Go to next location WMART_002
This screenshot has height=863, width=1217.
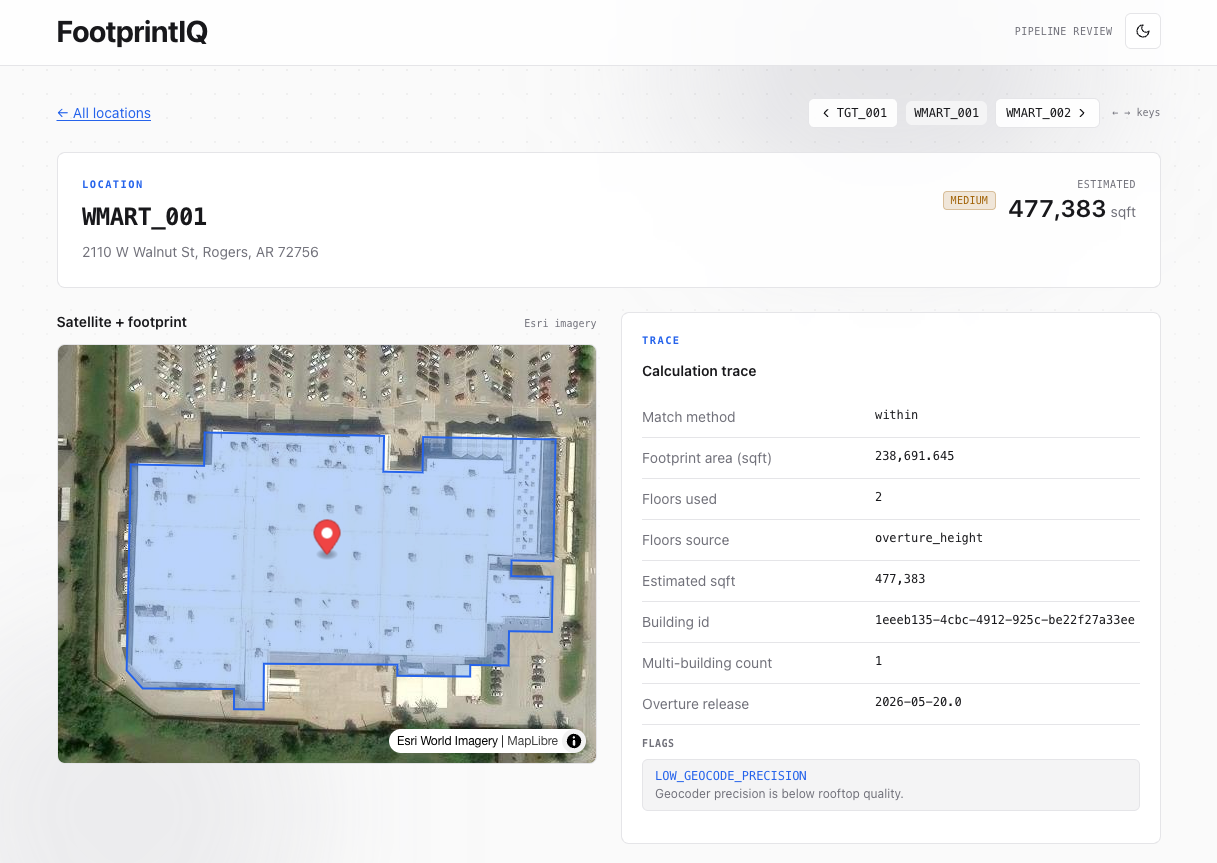[x=1047, y=113]
